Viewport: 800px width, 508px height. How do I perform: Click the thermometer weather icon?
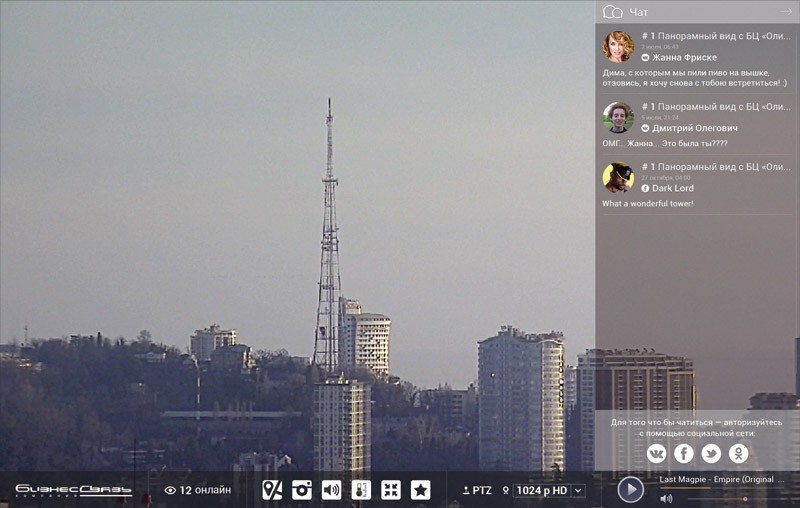361,490
